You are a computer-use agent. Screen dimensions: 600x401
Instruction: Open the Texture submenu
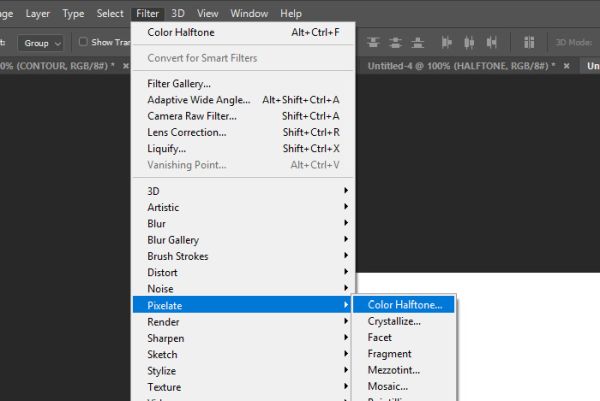point(243,387)
